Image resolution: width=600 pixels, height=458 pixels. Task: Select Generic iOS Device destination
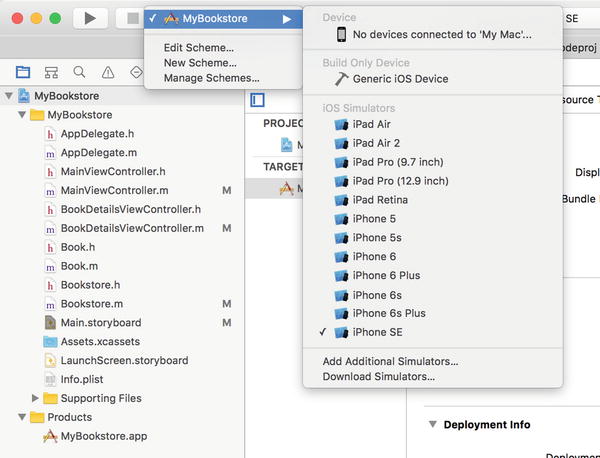(433, 79)
